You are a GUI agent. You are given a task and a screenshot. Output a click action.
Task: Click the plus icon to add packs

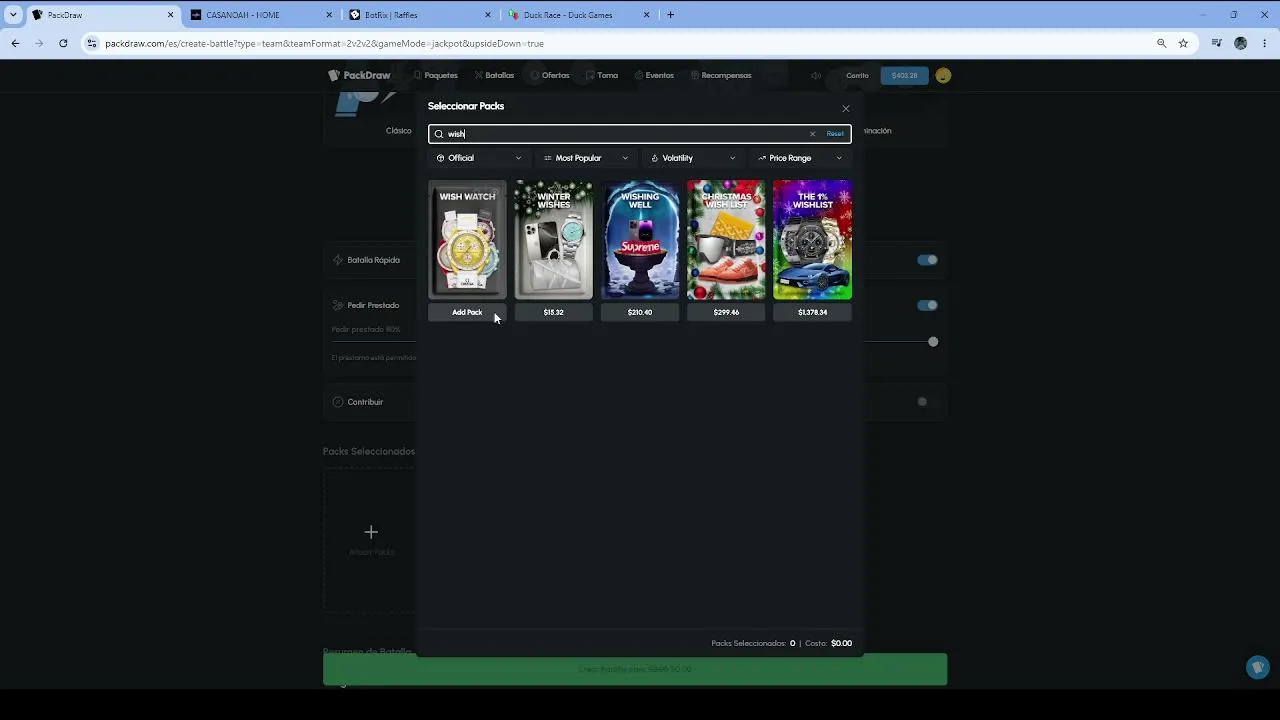(x=371, y=532)
